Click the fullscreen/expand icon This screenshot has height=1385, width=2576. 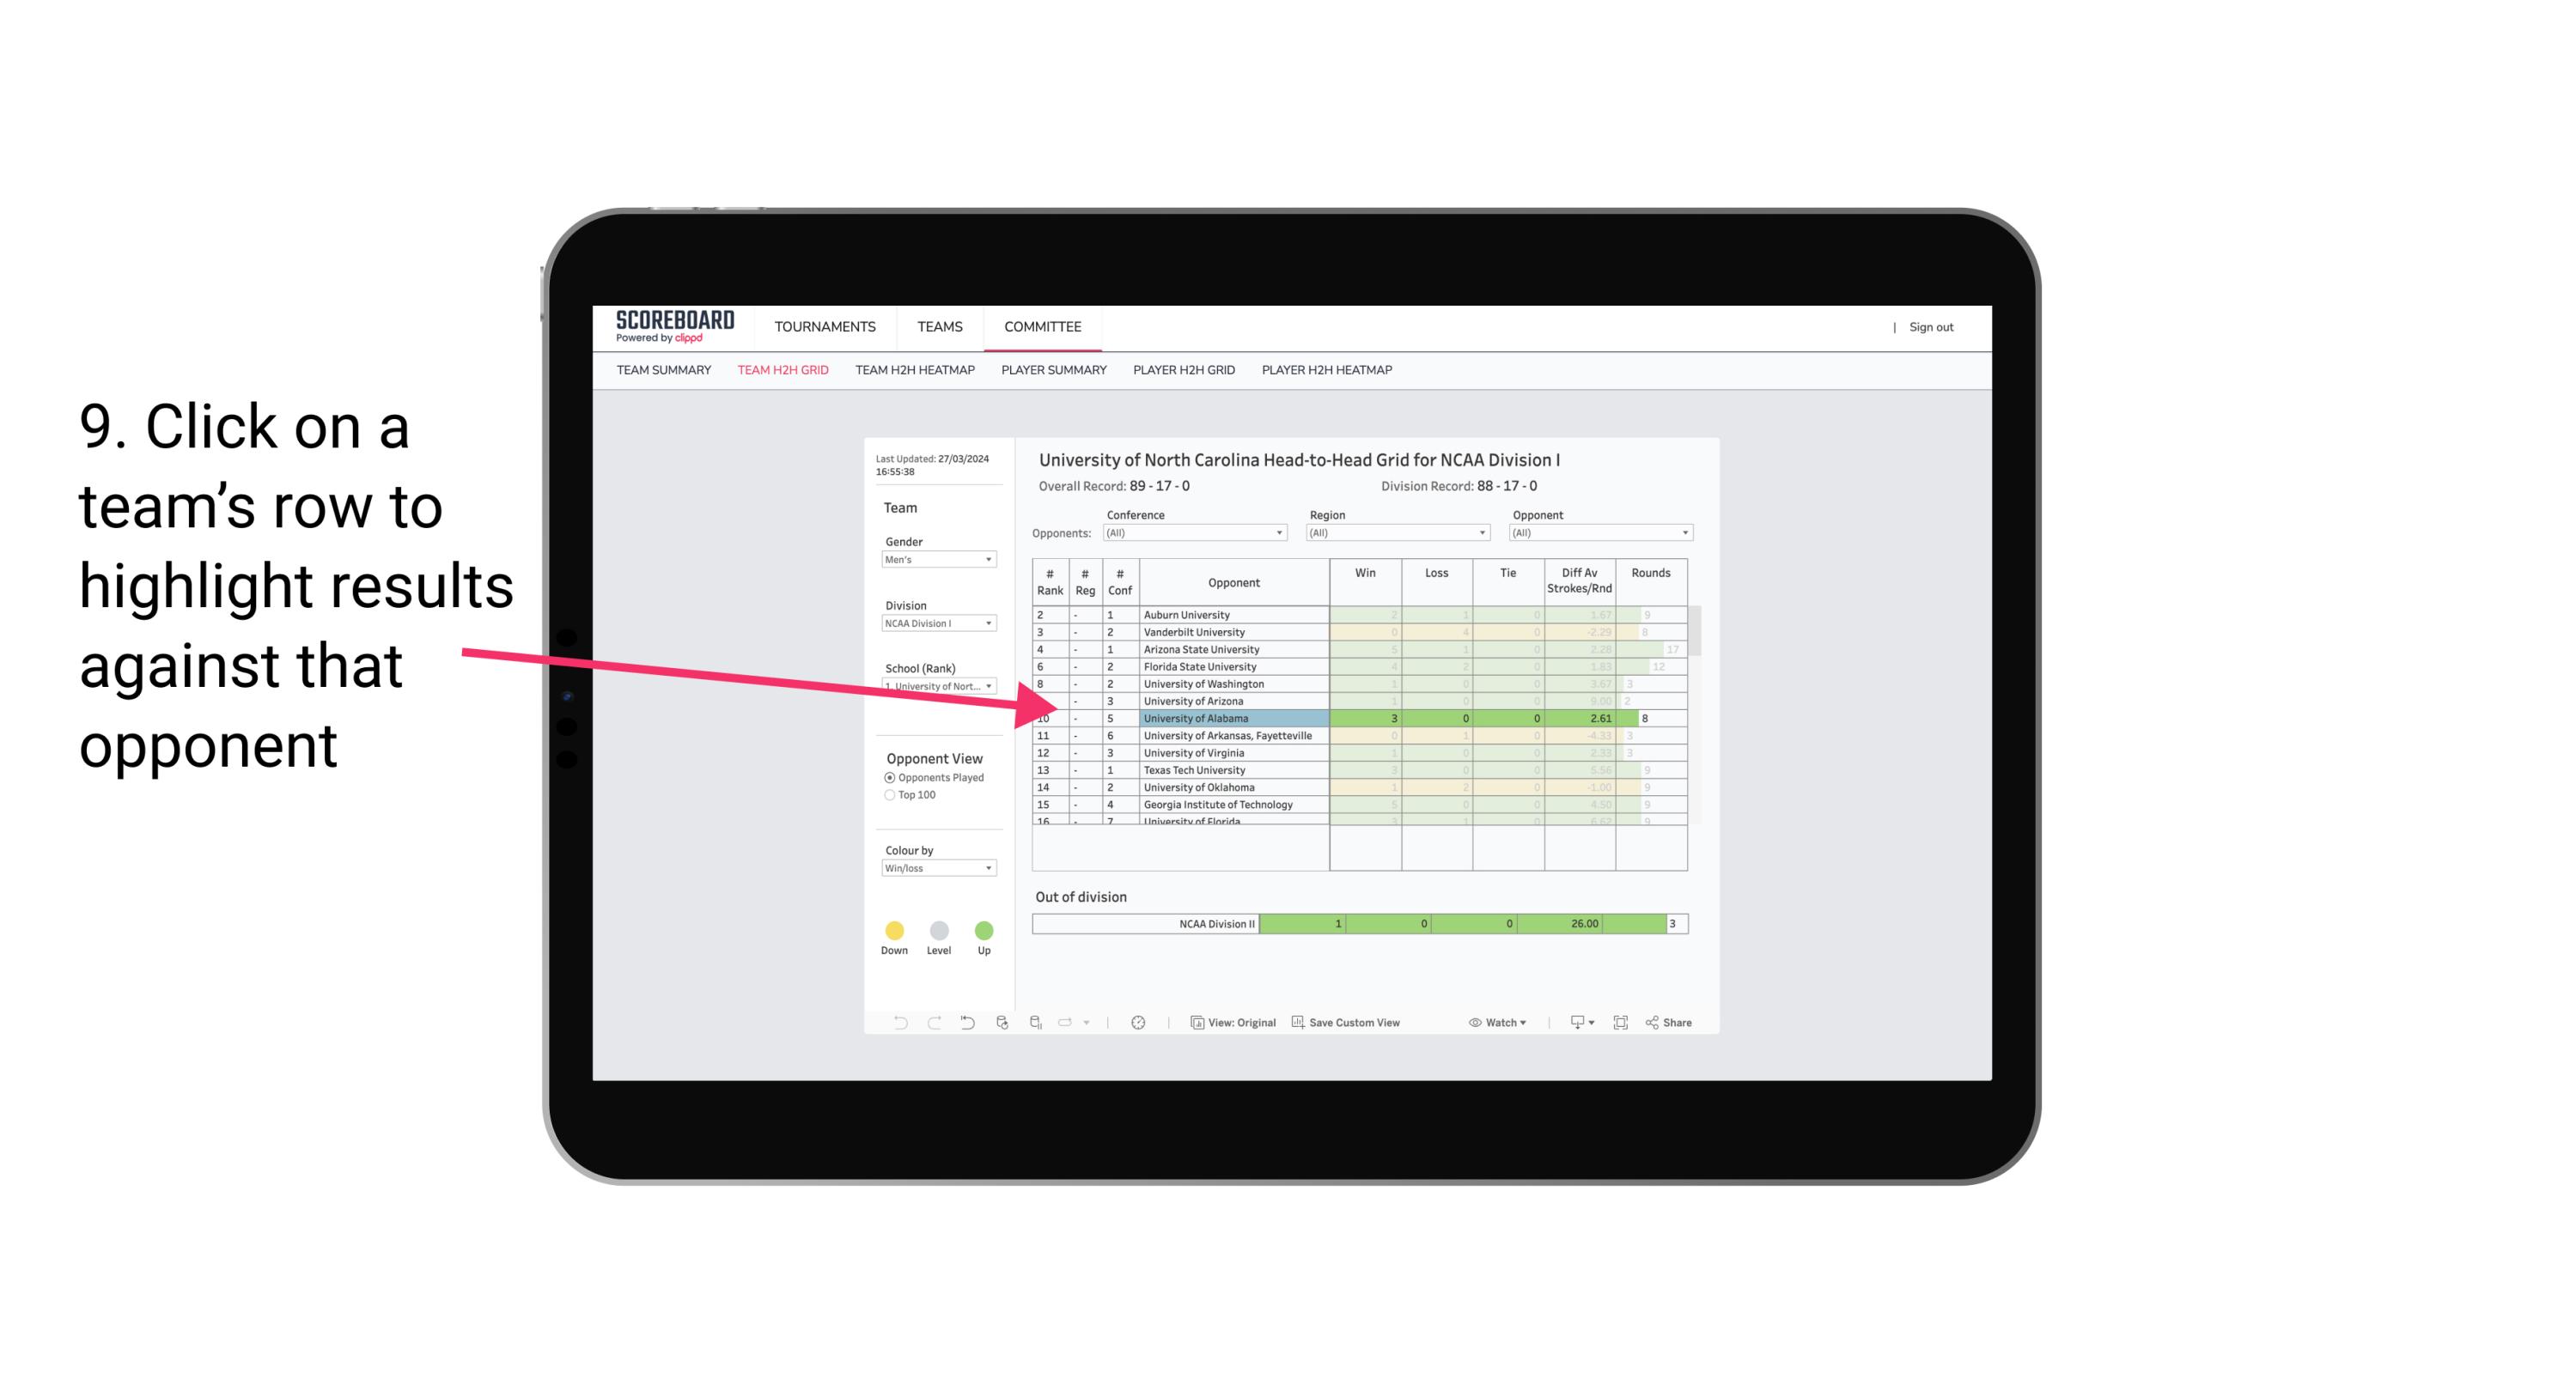coord(1623,1024)
